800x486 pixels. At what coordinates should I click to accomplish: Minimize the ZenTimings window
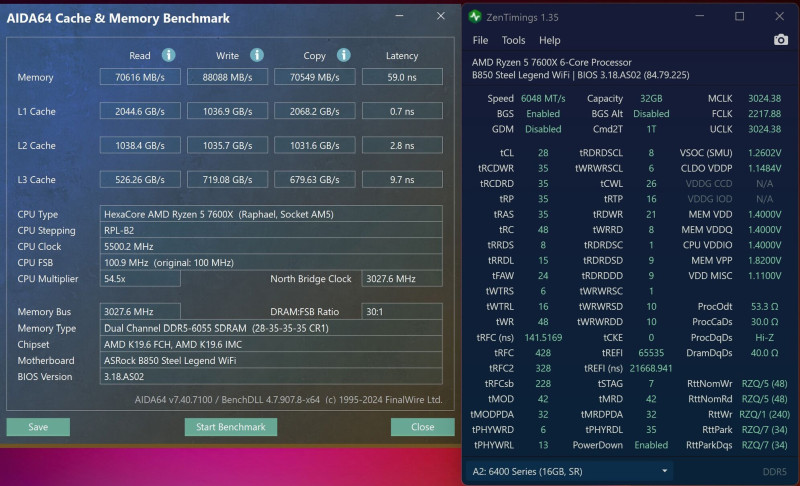click(699, 16)
